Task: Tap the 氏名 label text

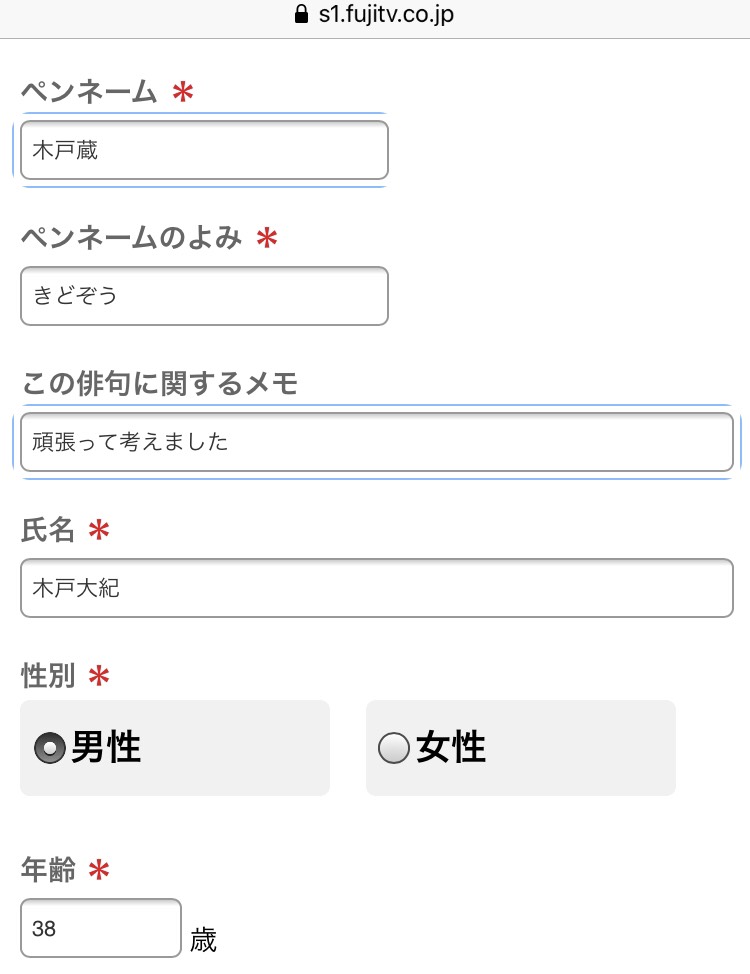Action: (x=48, y=530)
